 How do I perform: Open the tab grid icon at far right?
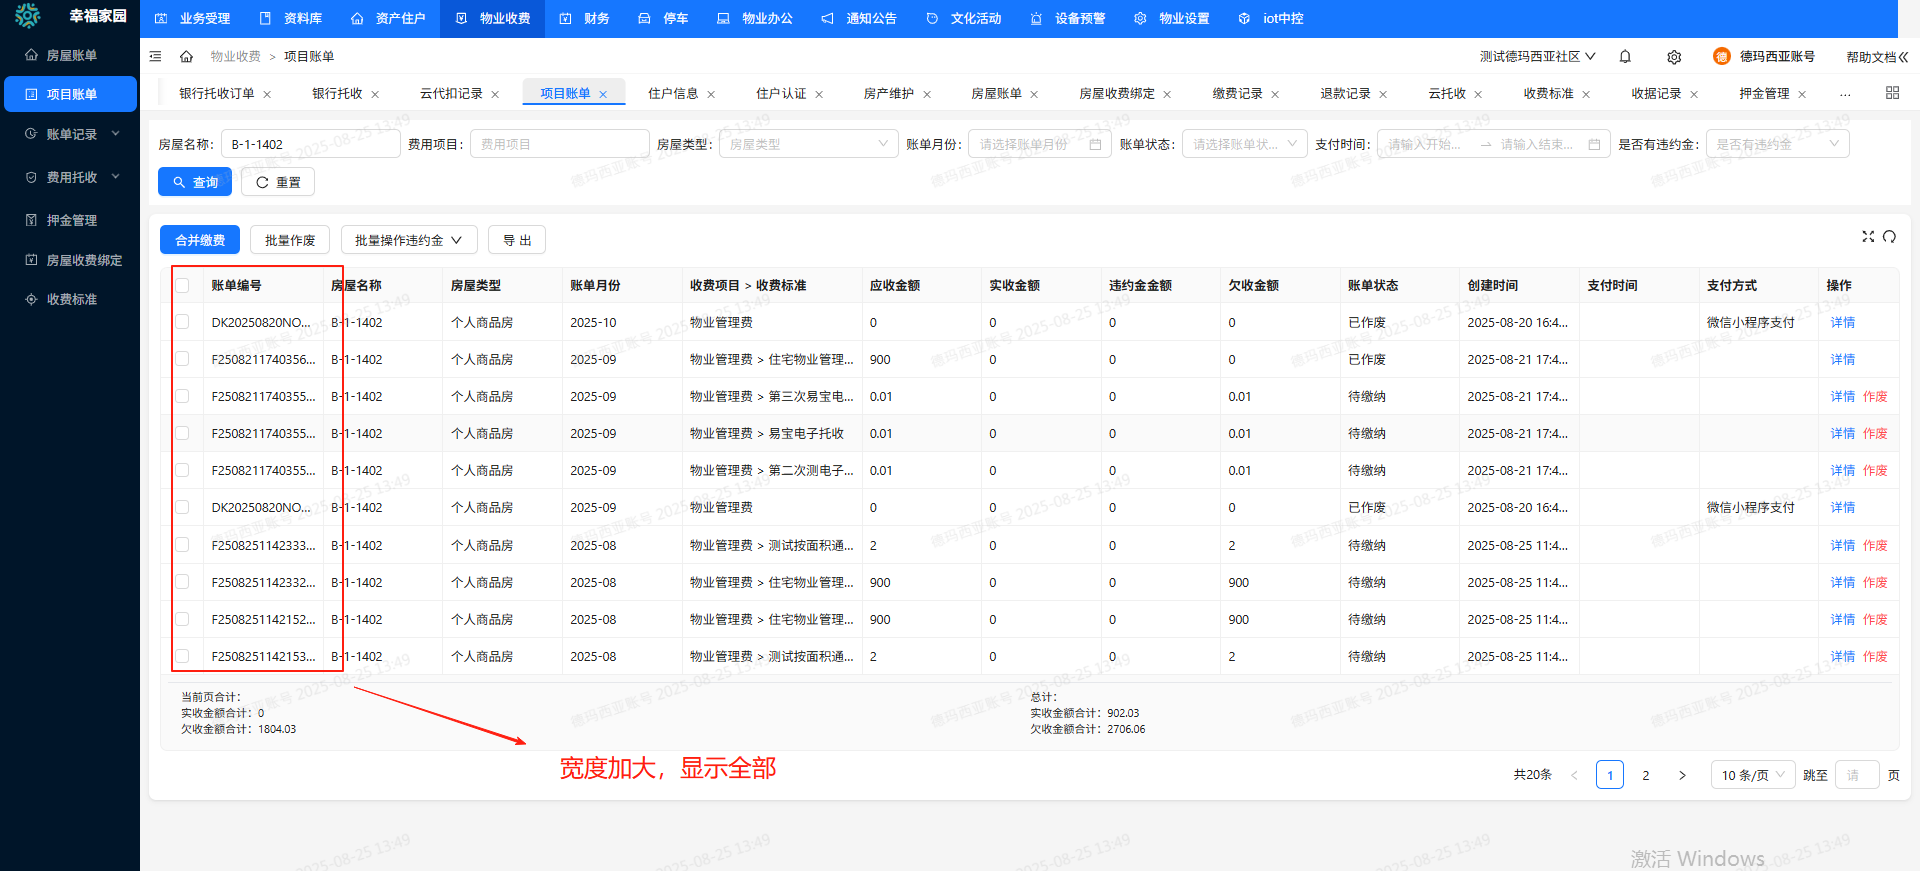1892,93
